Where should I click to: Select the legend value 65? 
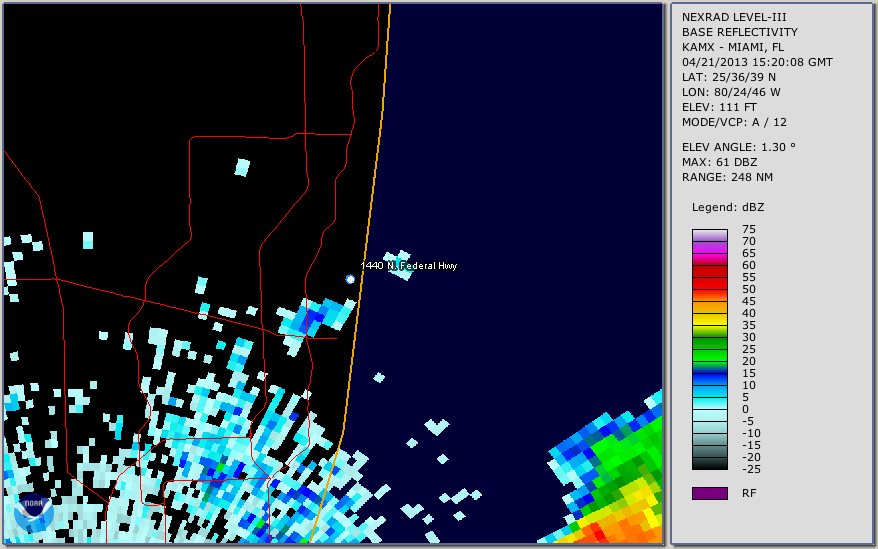click(x=749, y=253)
